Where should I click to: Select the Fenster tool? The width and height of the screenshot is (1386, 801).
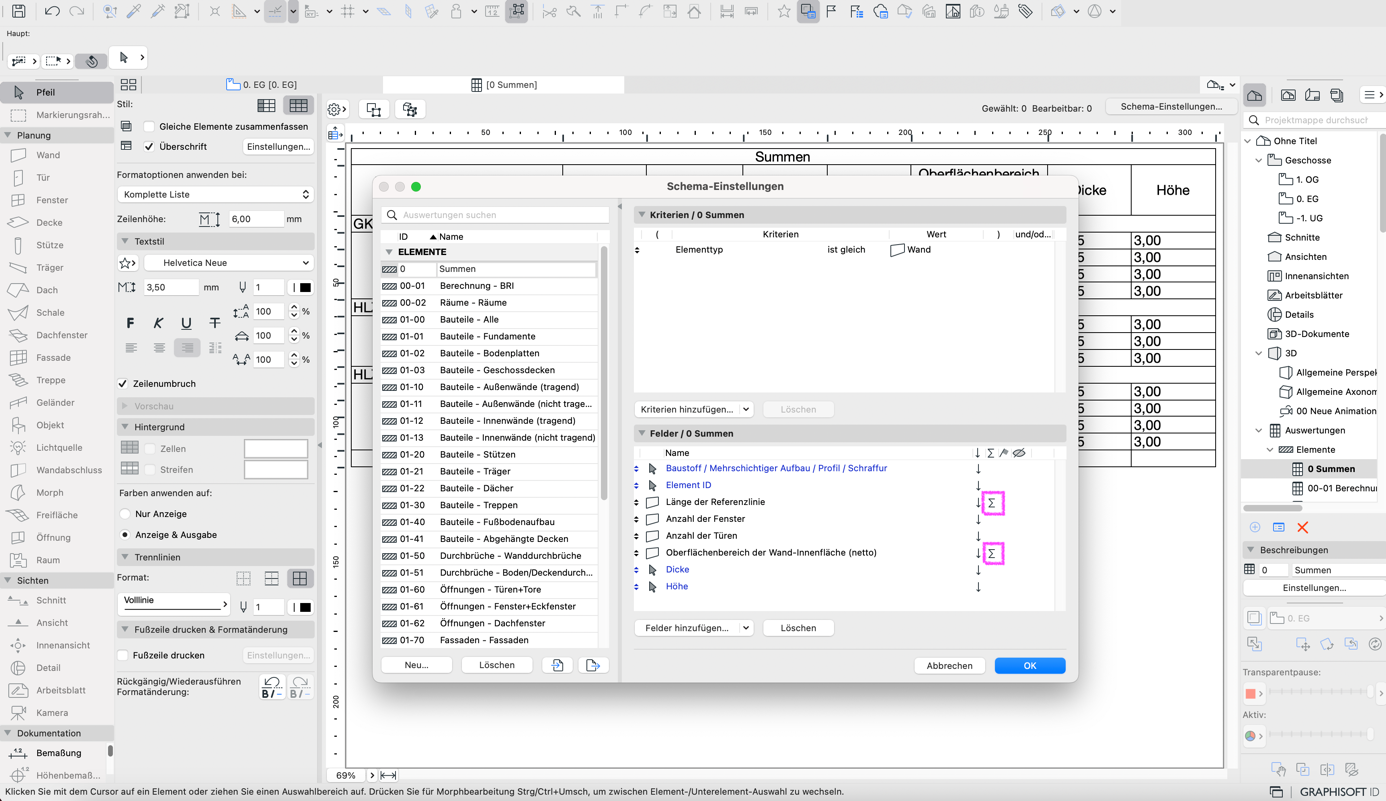(51, 200)
